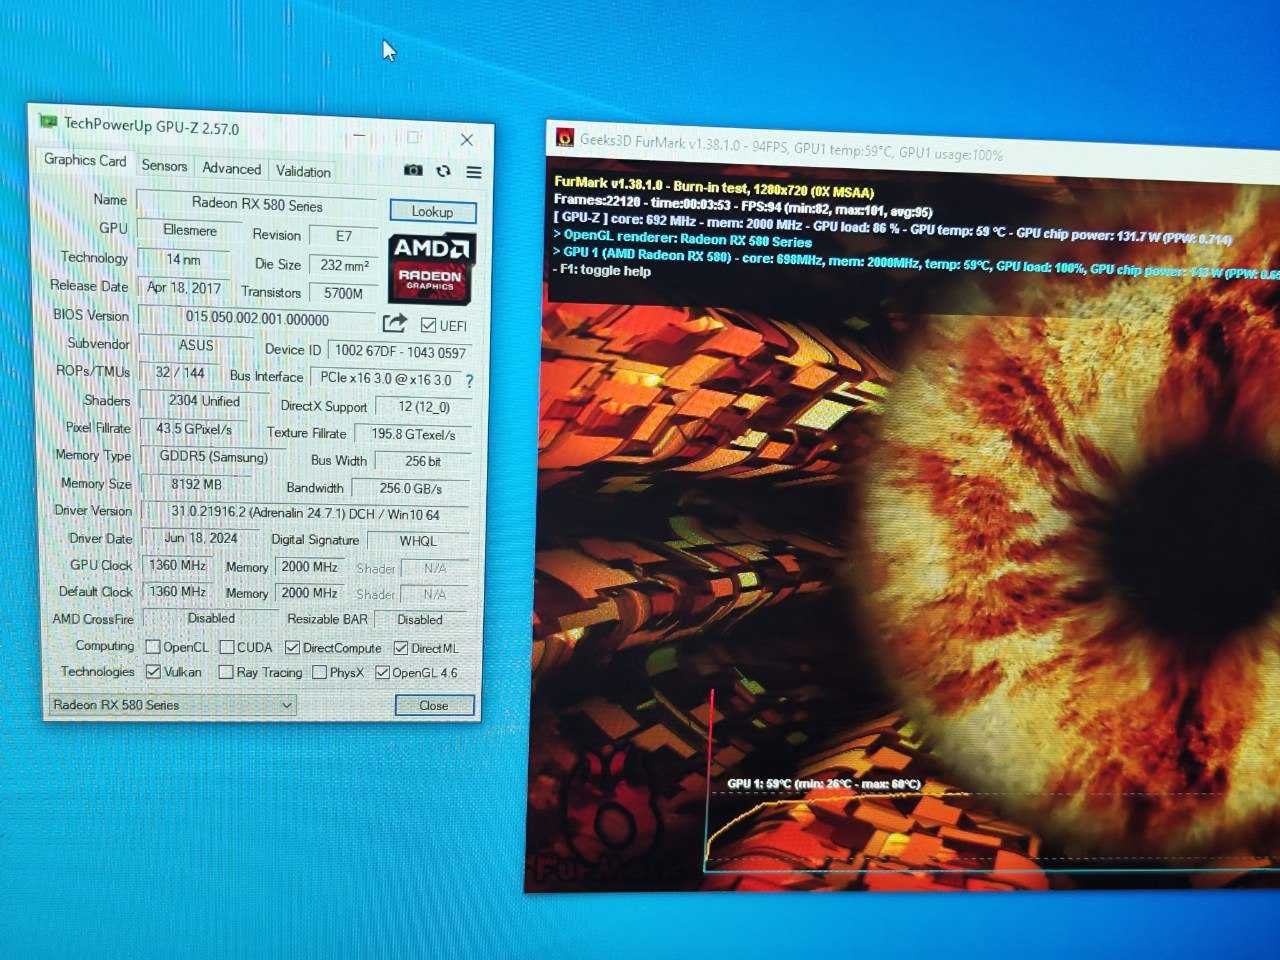Click the GPU field showing Ellesmere

(x=189, y=230)
